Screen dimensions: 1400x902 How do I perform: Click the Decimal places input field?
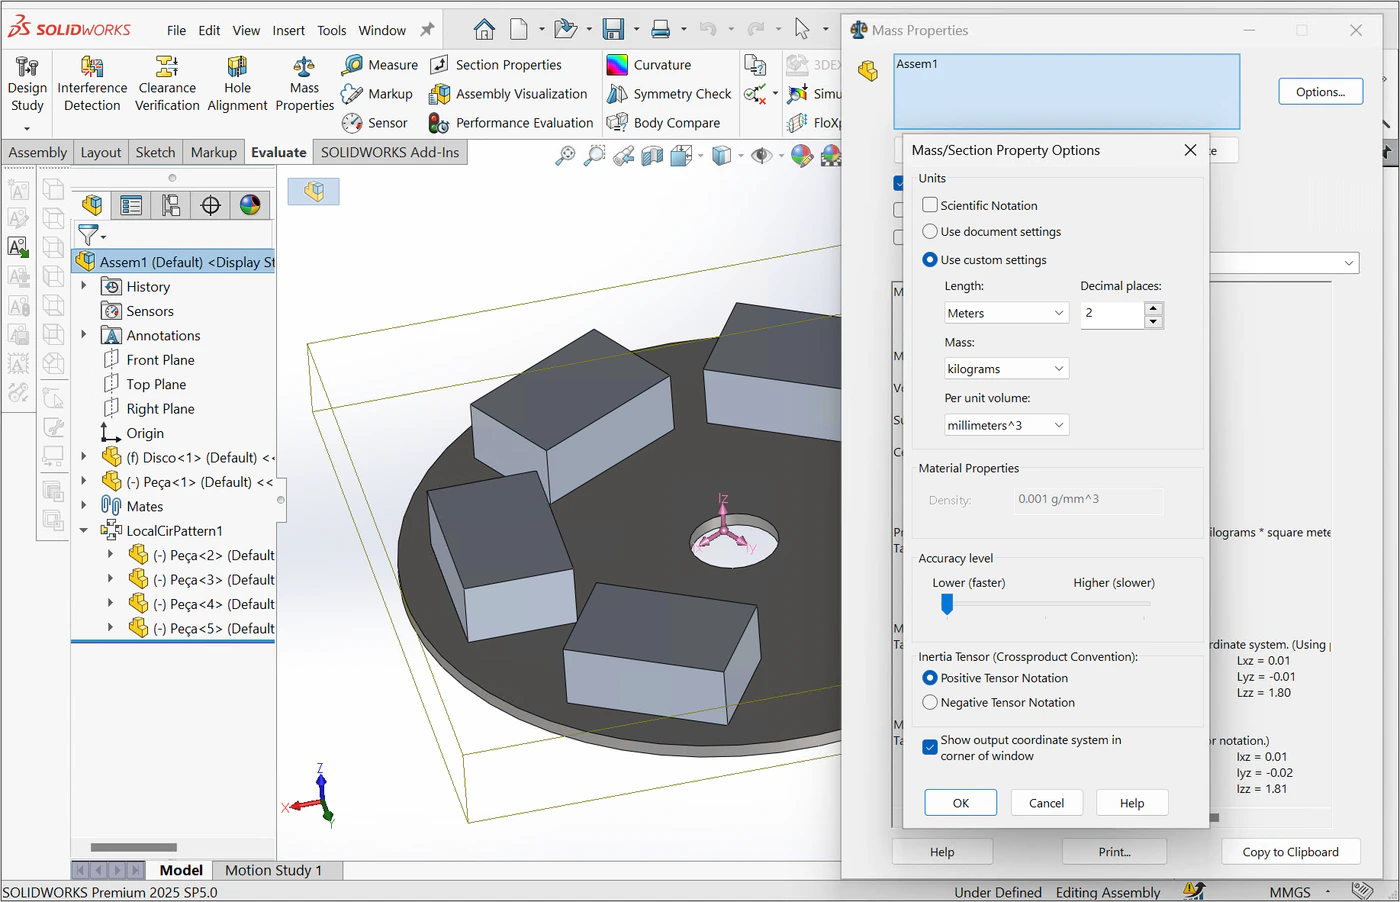point(1111,313)
